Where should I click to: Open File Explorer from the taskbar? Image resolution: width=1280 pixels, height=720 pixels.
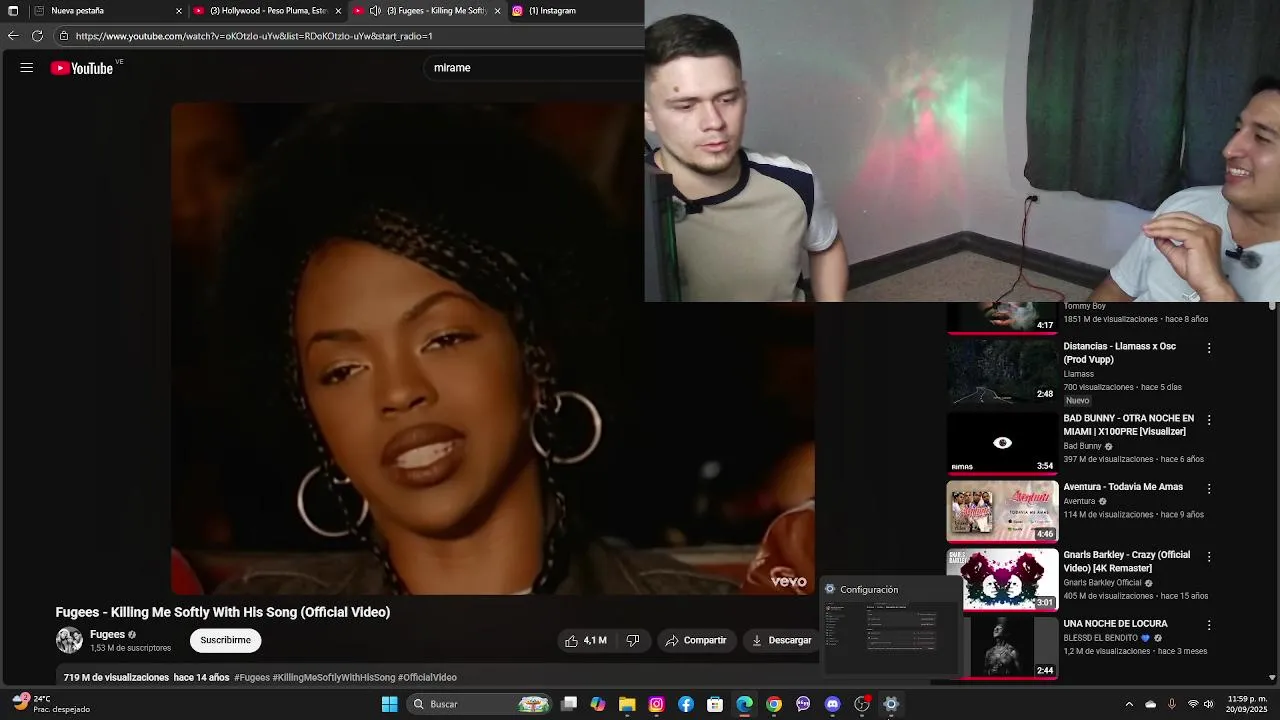[x=627, y=704]
